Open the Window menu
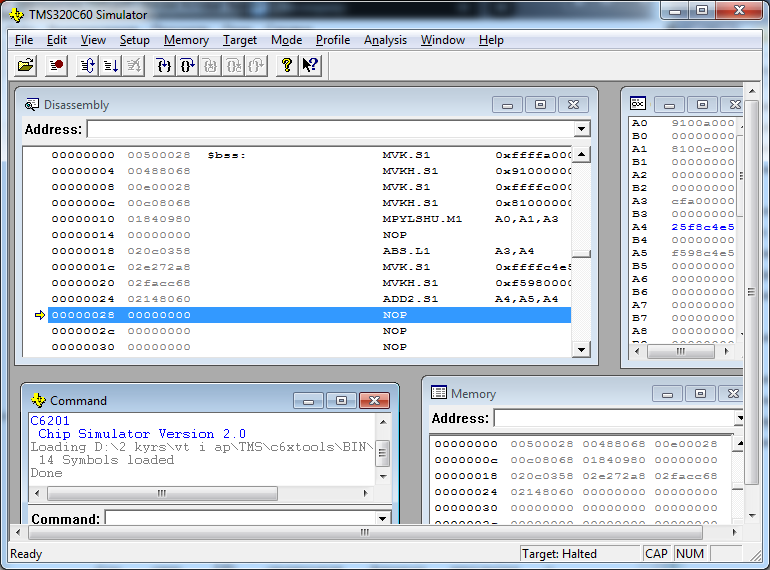This screenshot has width=770, height=570. tap(442, 40)
